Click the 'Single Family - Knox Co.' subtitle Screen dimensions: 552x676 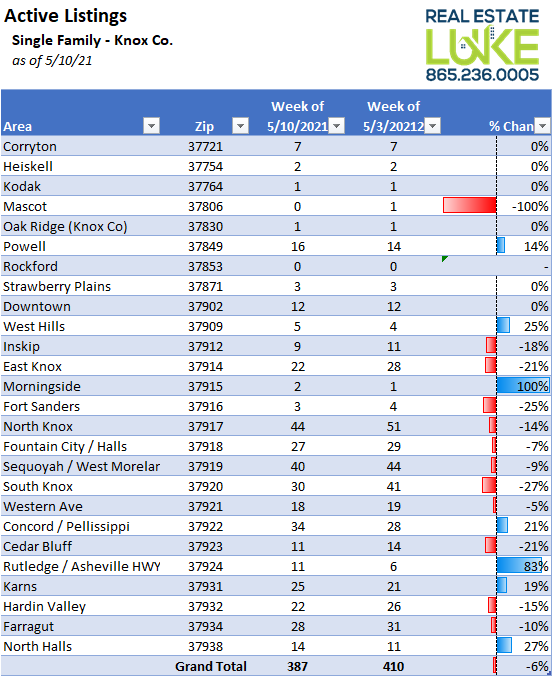click(92, 41)
